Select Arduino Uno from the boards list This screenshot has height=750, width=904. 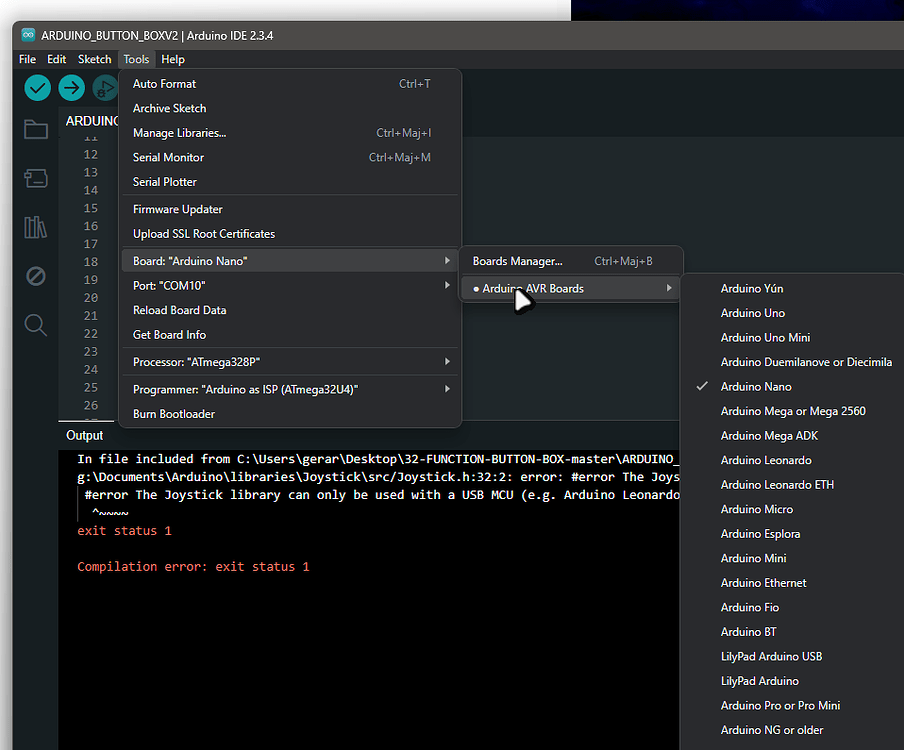coord(750,312)
